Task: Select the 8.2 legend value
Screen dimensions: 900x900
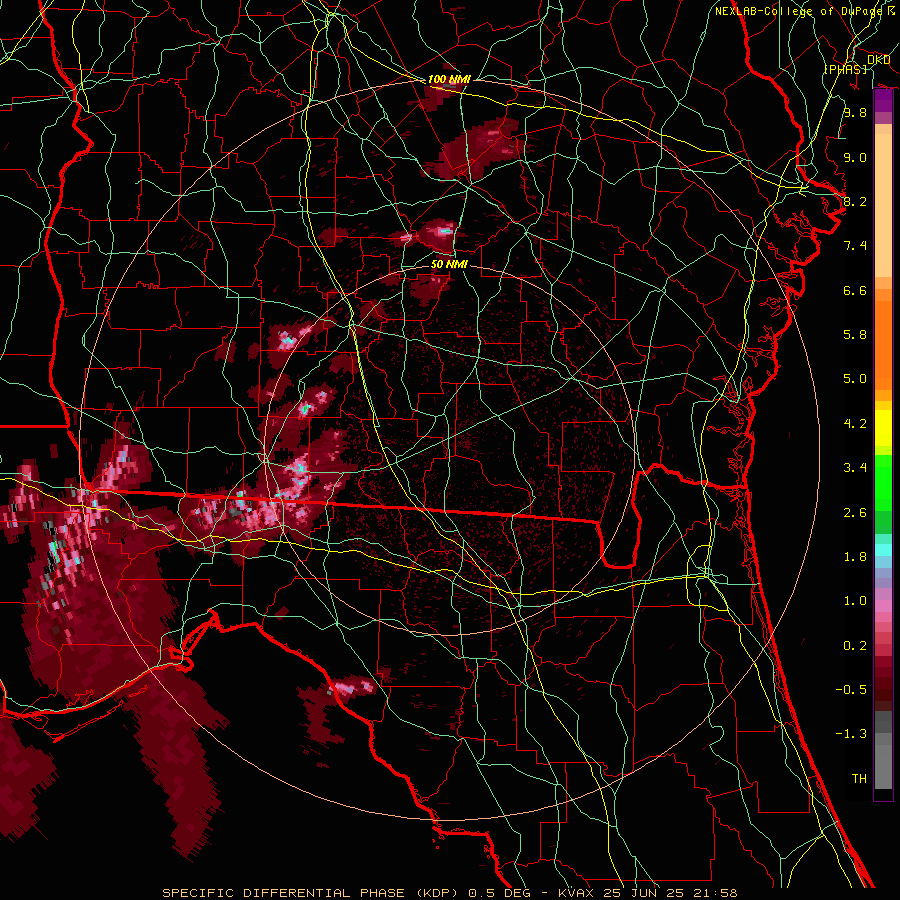Action: [x=855, y=201]
